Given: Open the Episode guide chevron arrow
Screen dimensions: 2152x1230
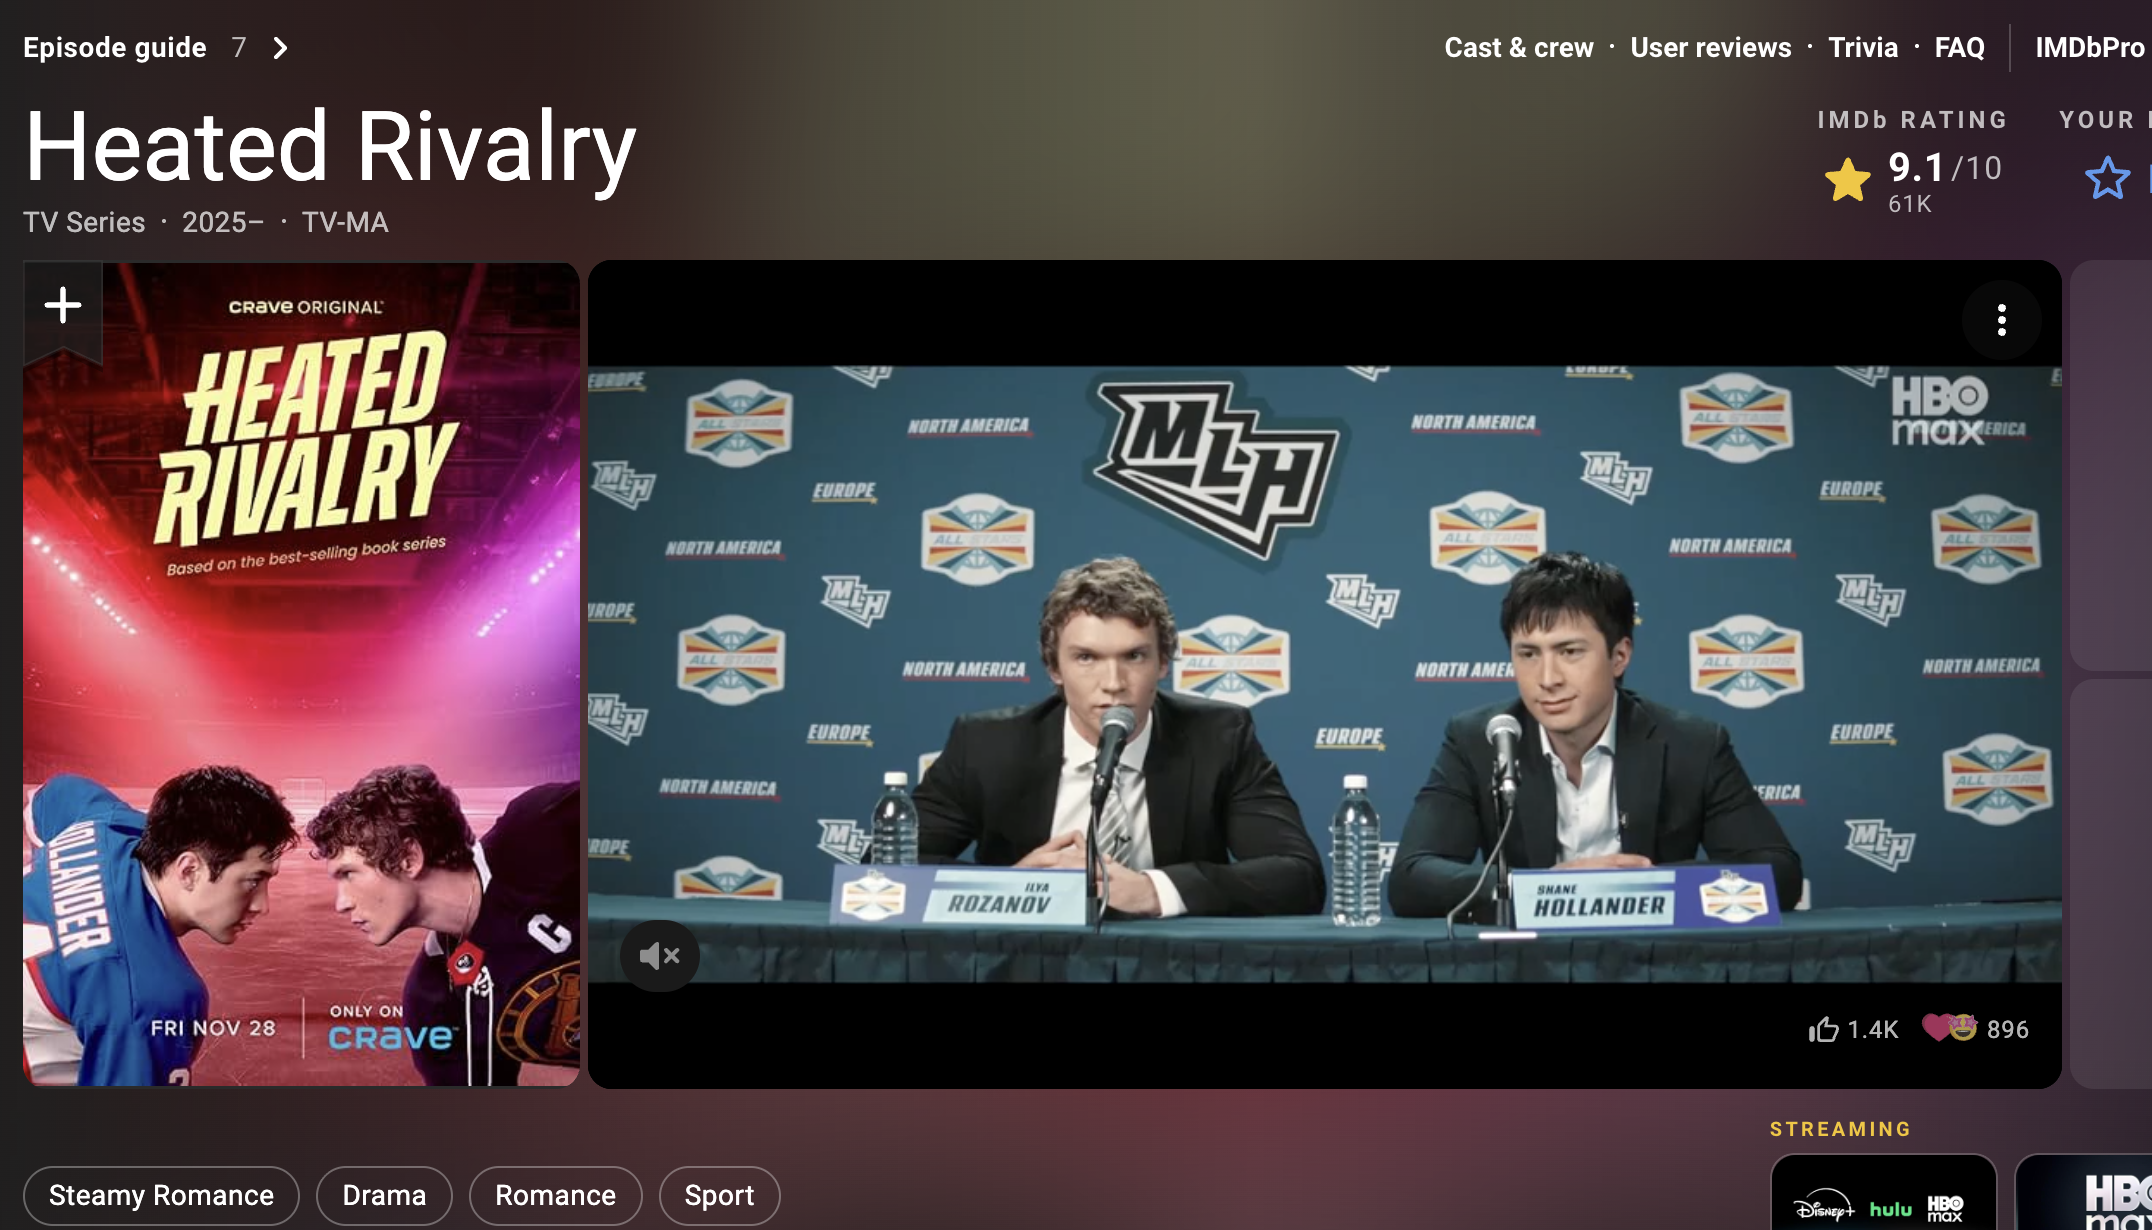Looking at the screenshot, I should (281, 48).
